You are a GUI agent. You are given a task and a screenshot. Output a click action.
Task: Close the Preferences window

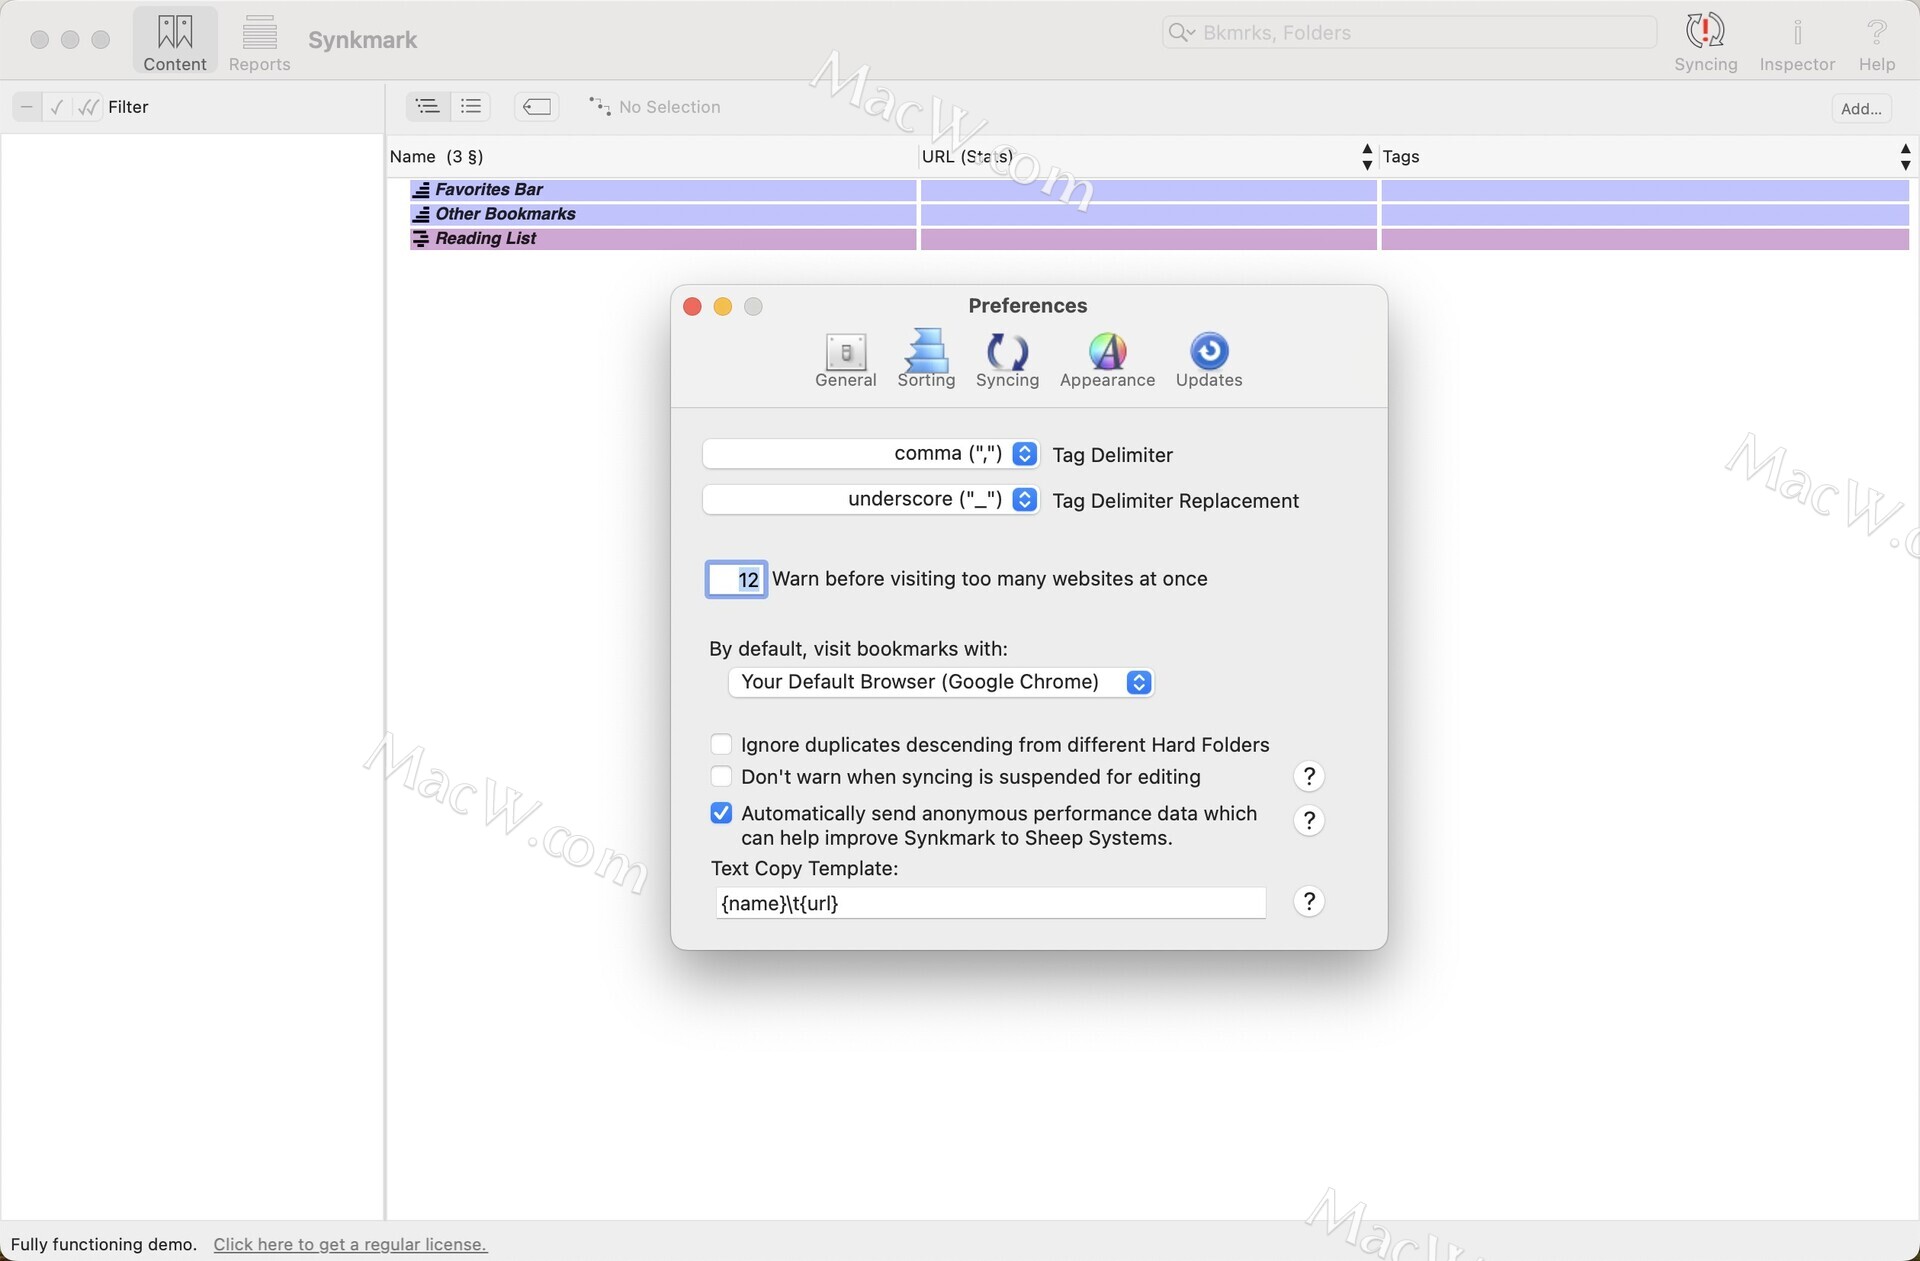692,307
